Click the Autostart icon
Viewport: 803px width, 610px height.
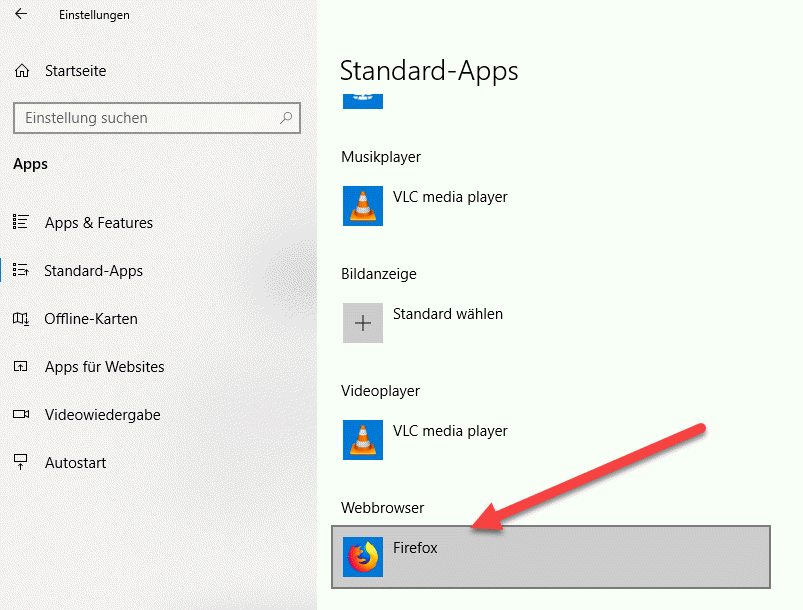click(x=20, y=462)
